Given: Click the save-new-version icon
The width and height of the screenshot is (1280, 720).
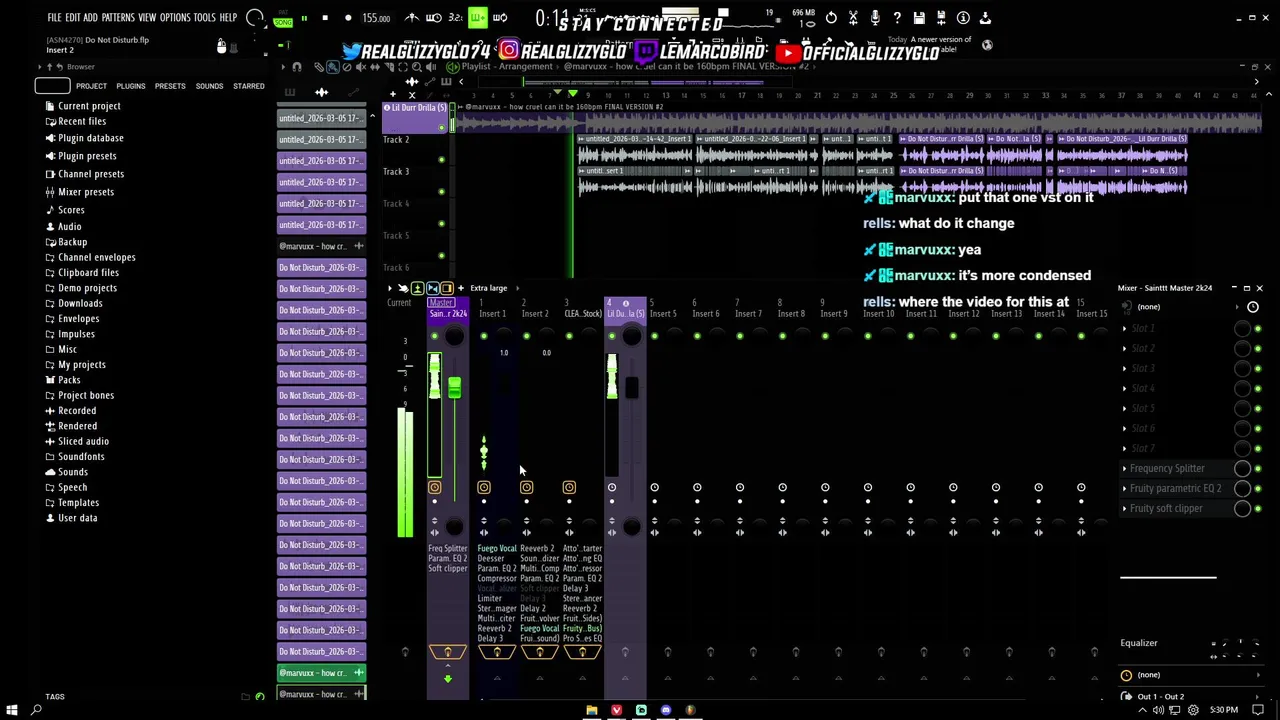Looking at the screenshot, I should pos(941,18).
